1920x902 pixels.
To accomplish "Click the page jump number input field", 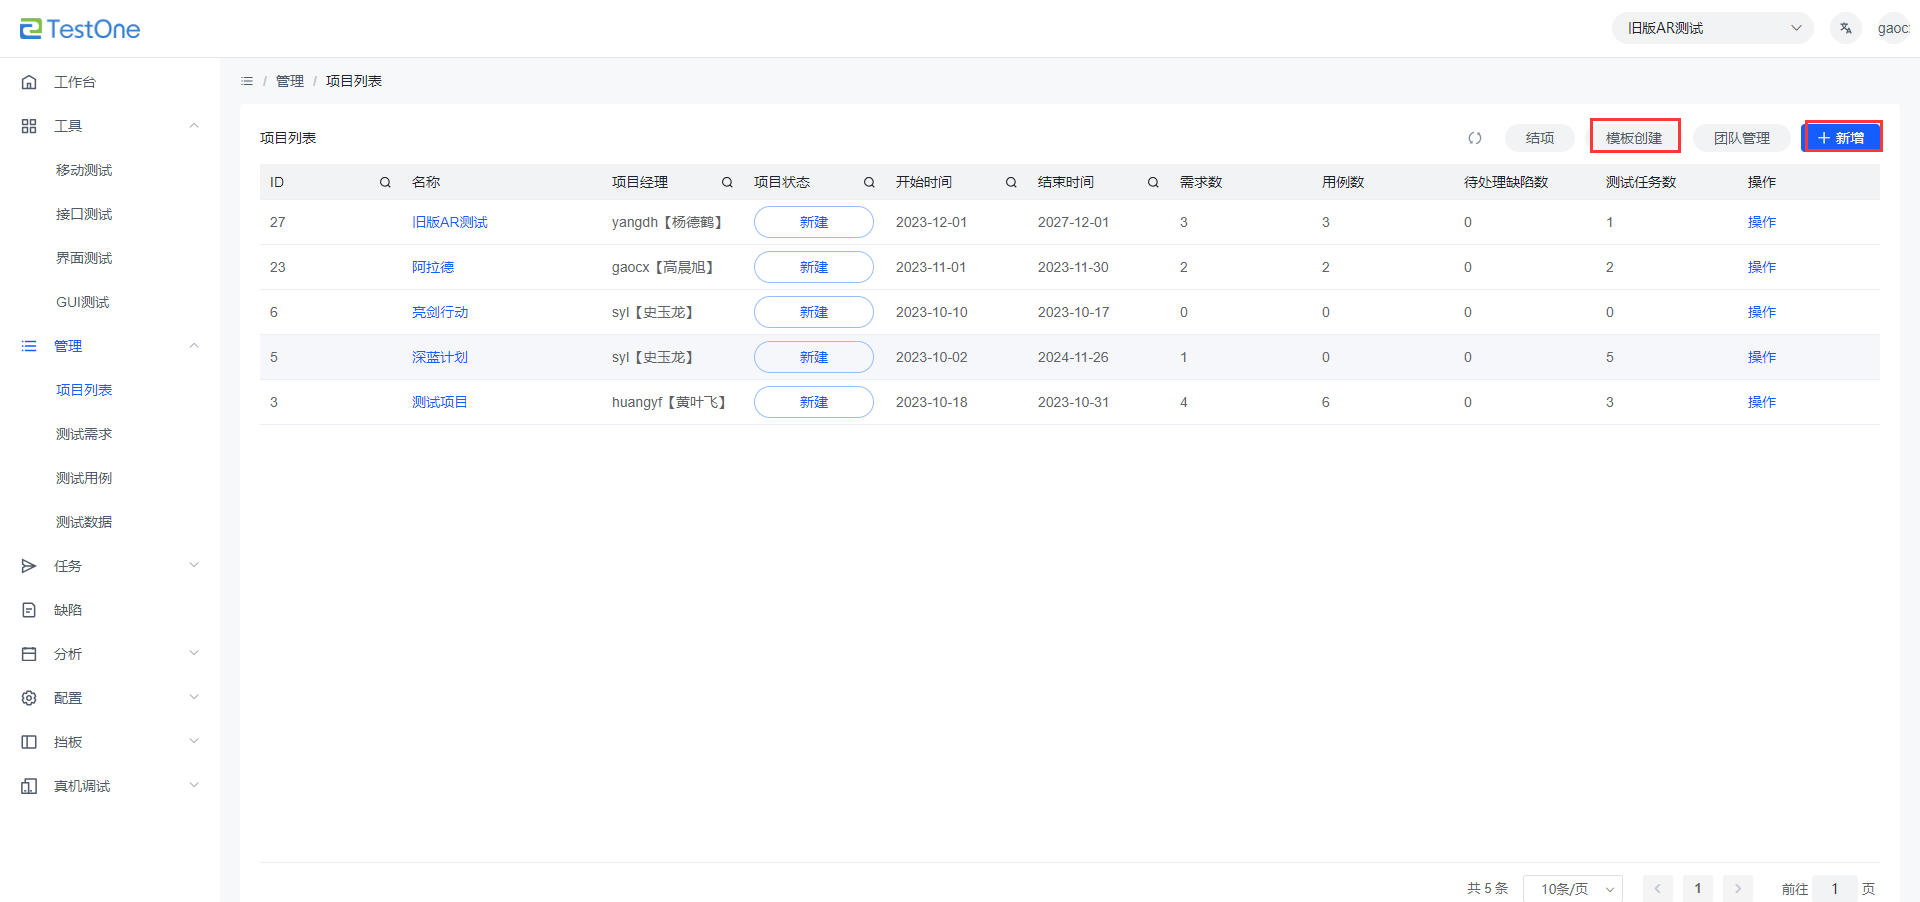I will (1834, 888).
